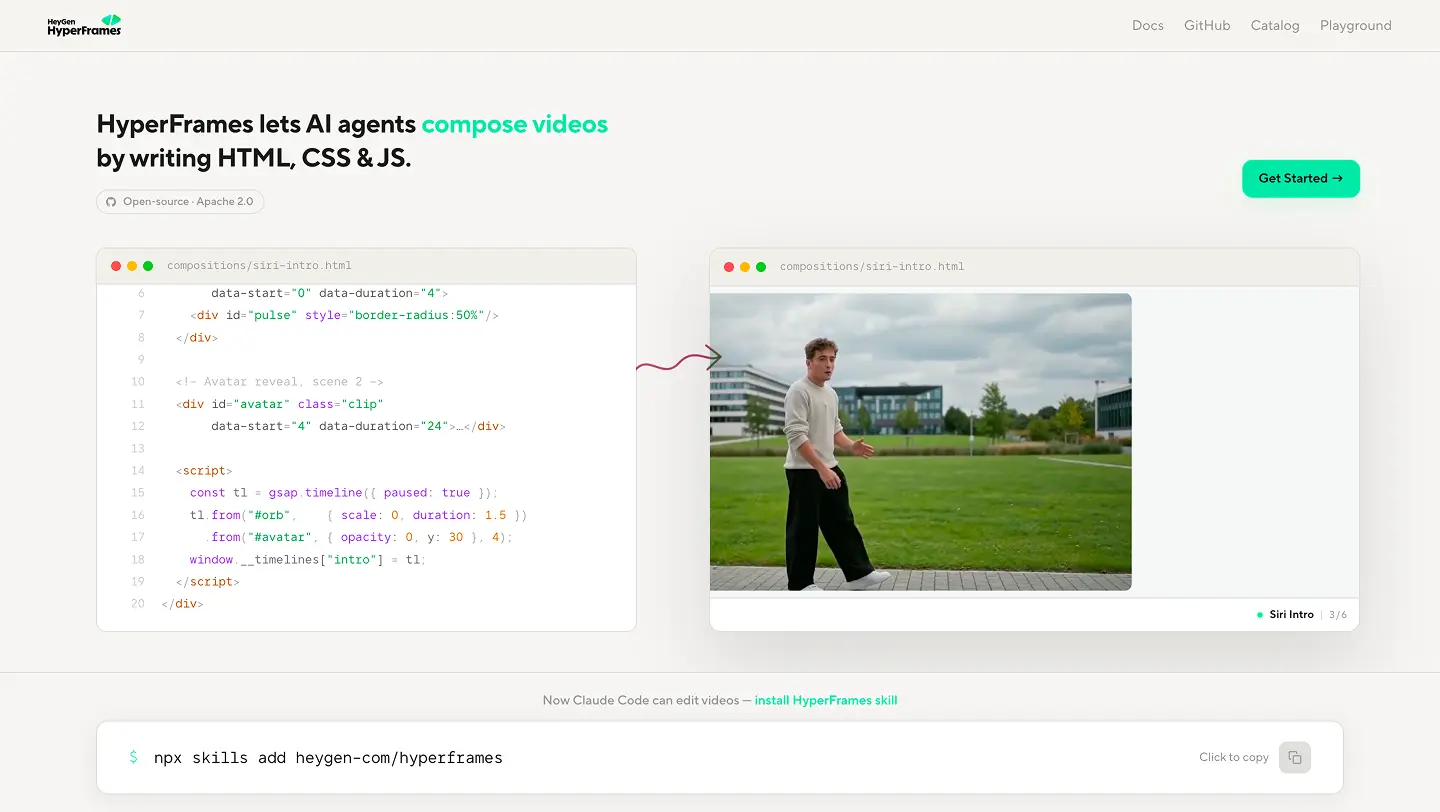
Task: Click code line 12 data-duration="24"
Action: point(358,426)
